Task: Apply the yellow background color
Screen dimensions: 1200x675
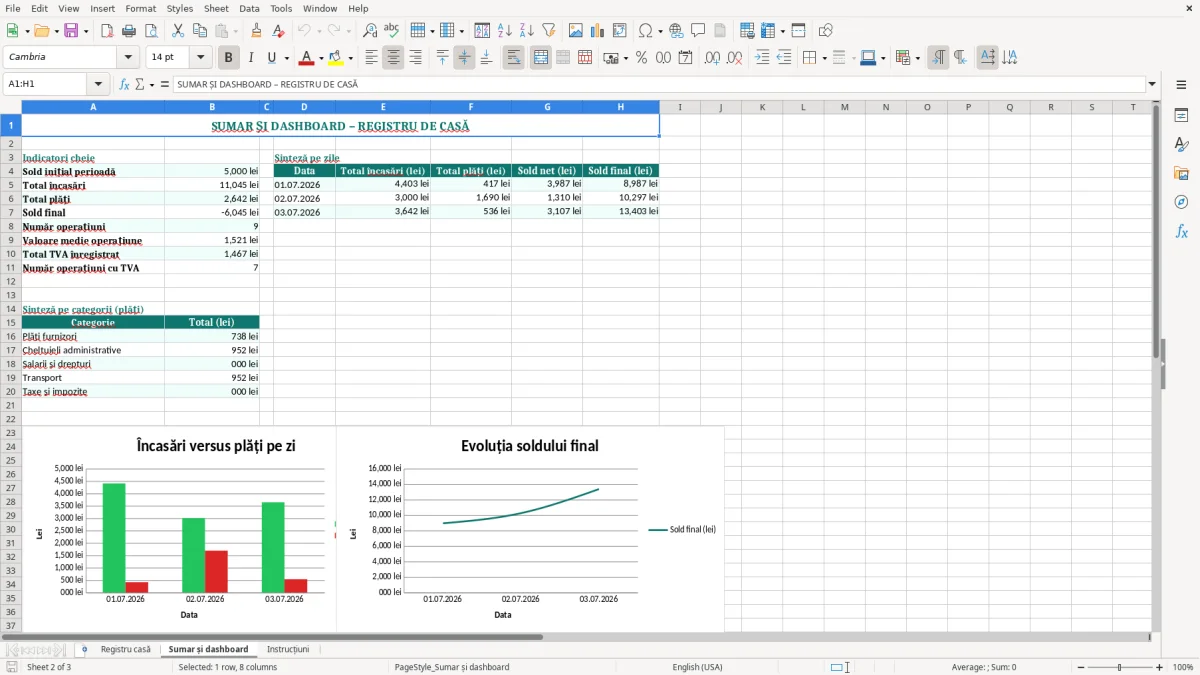Action: click(336, 58)
